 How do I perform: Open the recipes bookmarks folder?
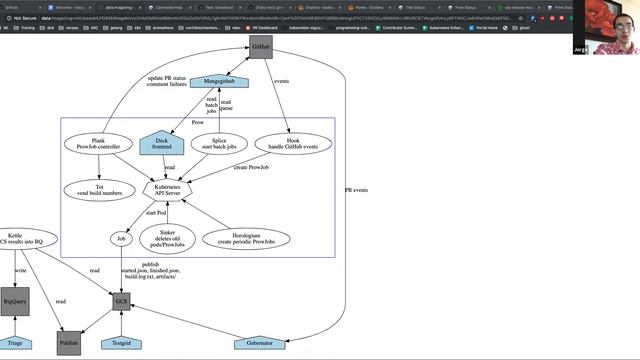pos(69,28)
